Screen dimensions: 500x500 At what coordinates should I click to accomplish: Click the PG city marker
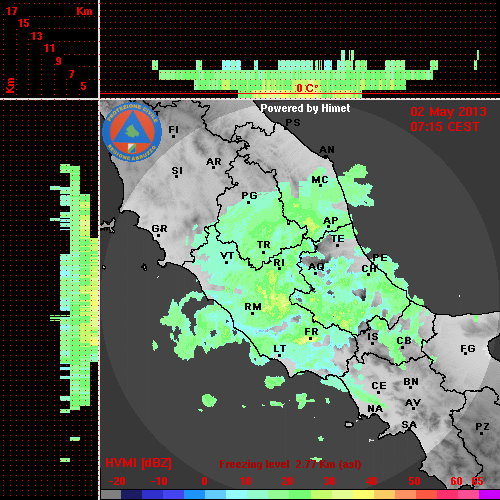click(x=248, y=202)
